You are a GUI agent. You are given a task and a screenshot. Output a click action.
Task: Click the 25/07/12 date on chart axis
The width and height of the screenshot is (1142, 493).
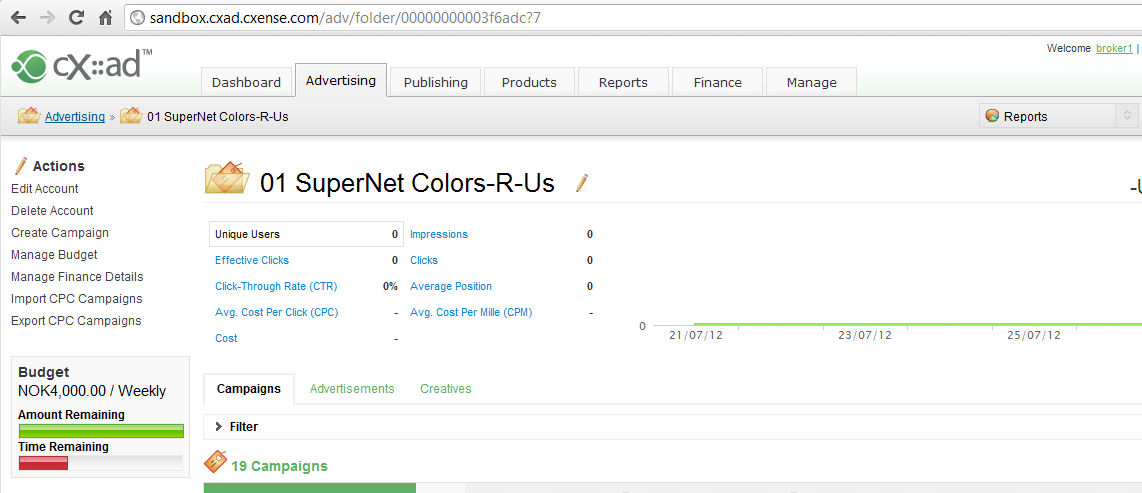point(1033,336)
